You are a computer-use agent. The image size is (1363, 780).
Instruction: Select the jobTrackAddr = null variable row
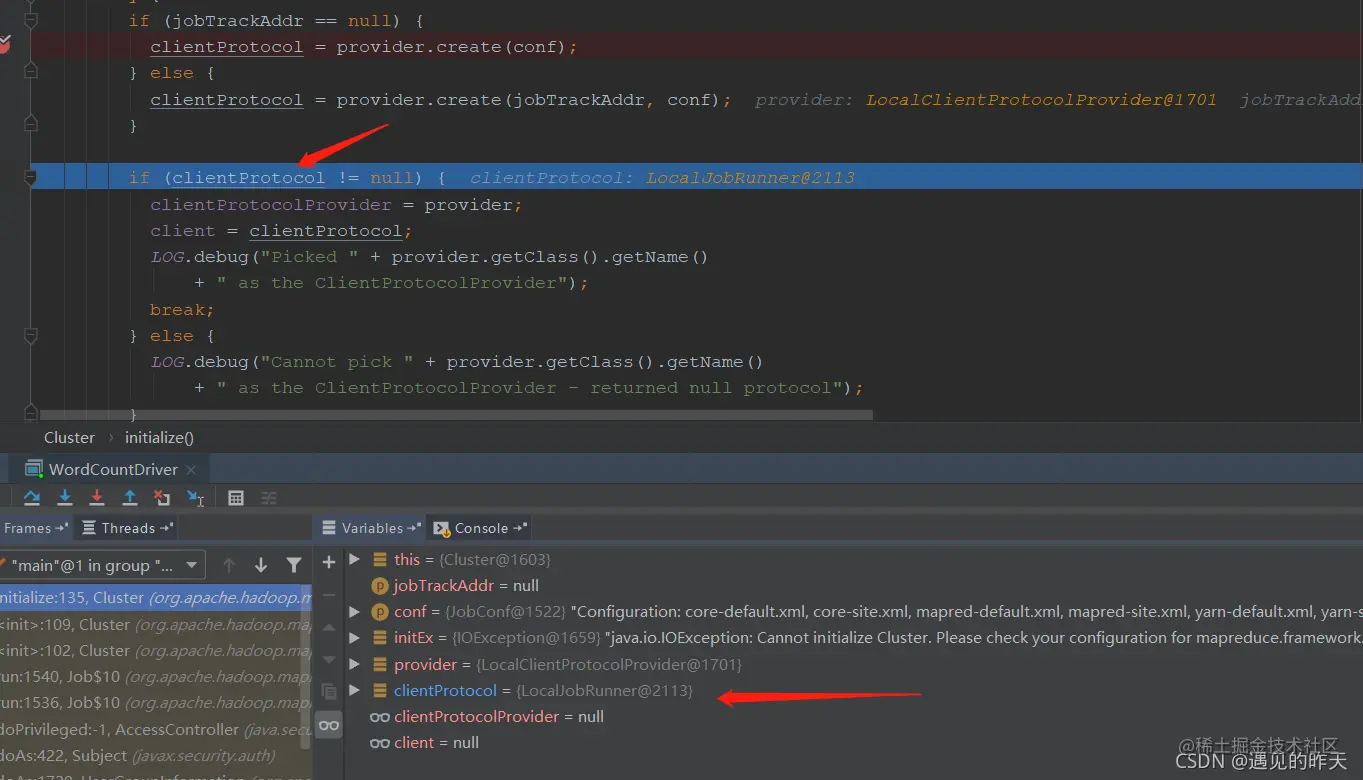[853, 585]
